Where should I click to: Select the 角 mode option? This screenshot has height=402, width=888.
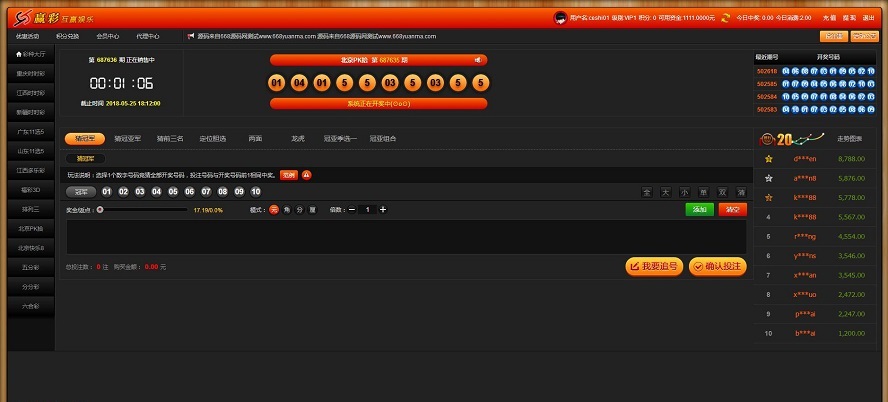[x=287, y=210]
